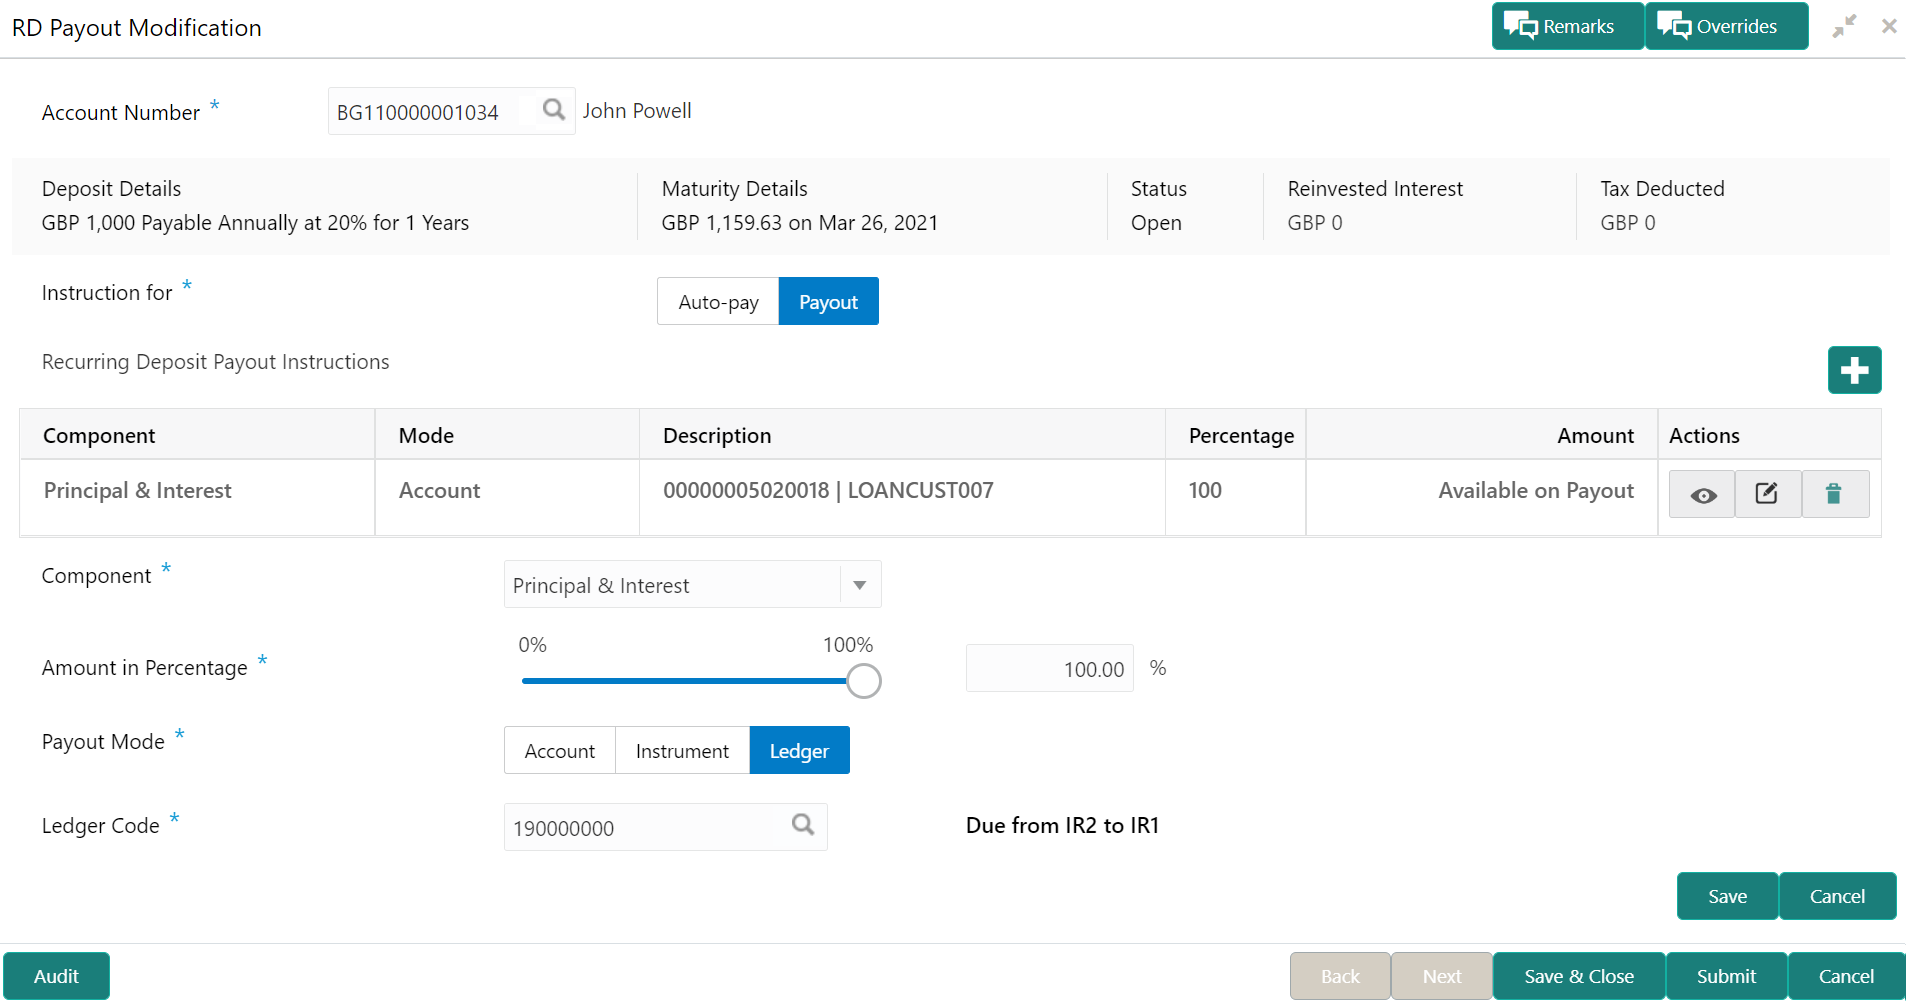Click the account number search magnifier icon
The image size is (1908, 1004).
click(x=553, y=110)
